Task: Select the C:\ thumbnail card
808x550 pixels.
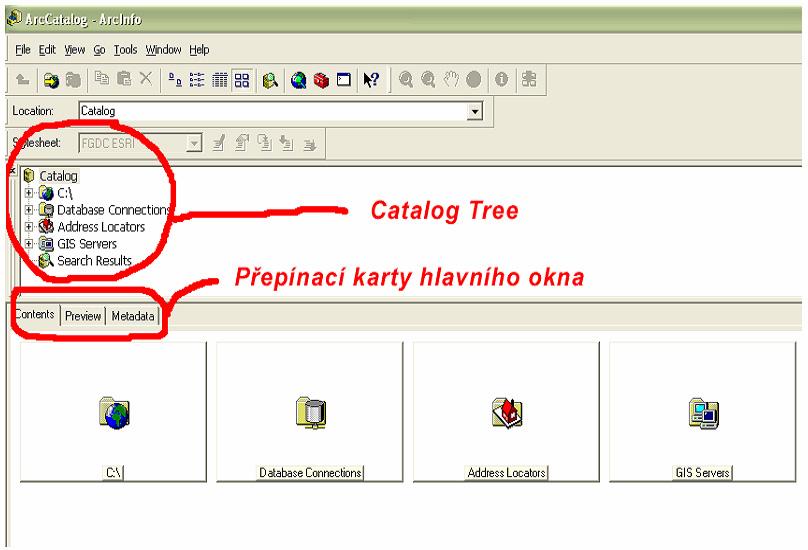Action: pyautogui.click(x=113, y=412)
